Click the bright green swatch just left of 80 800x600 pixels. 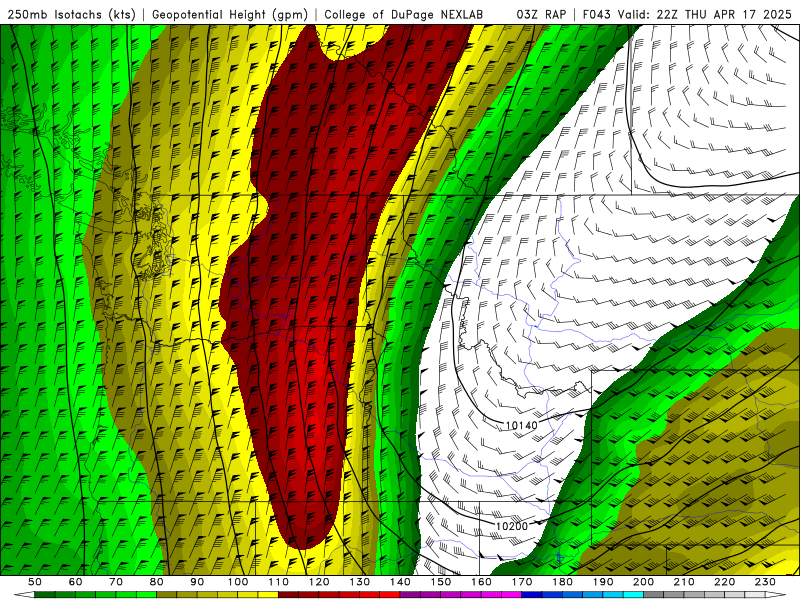(x=146, y=595)
